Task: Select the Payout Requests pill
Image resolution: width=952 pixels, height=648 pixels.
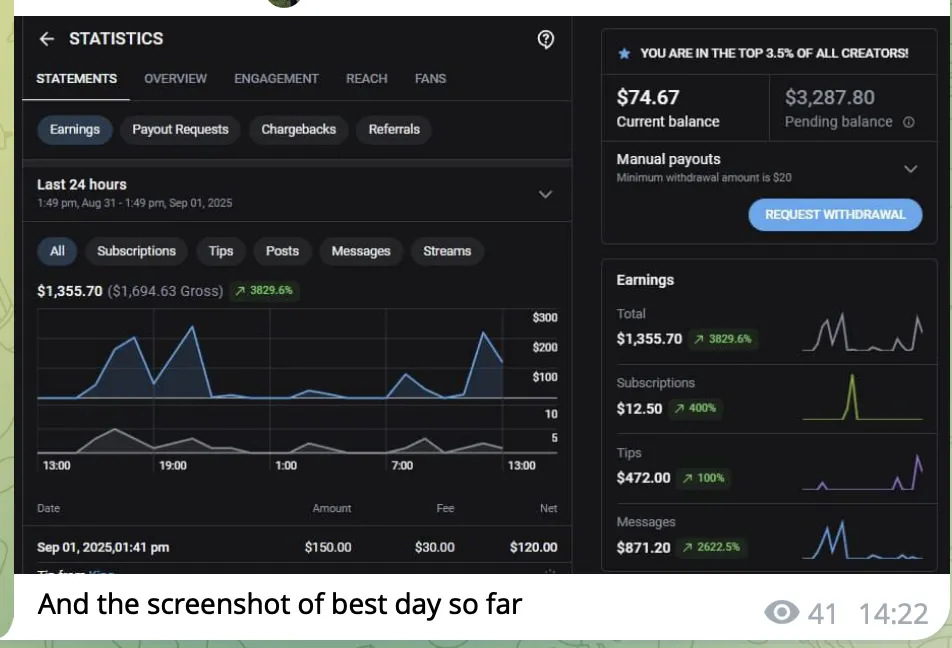Action: coord(180,129)
